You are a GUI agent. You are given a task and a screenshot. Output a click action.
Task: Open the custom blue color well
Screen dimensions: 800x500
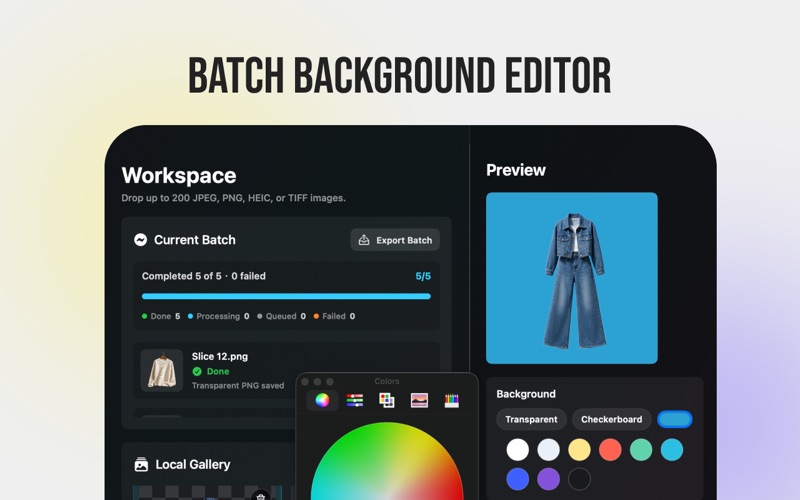click(x=674, y=419)
